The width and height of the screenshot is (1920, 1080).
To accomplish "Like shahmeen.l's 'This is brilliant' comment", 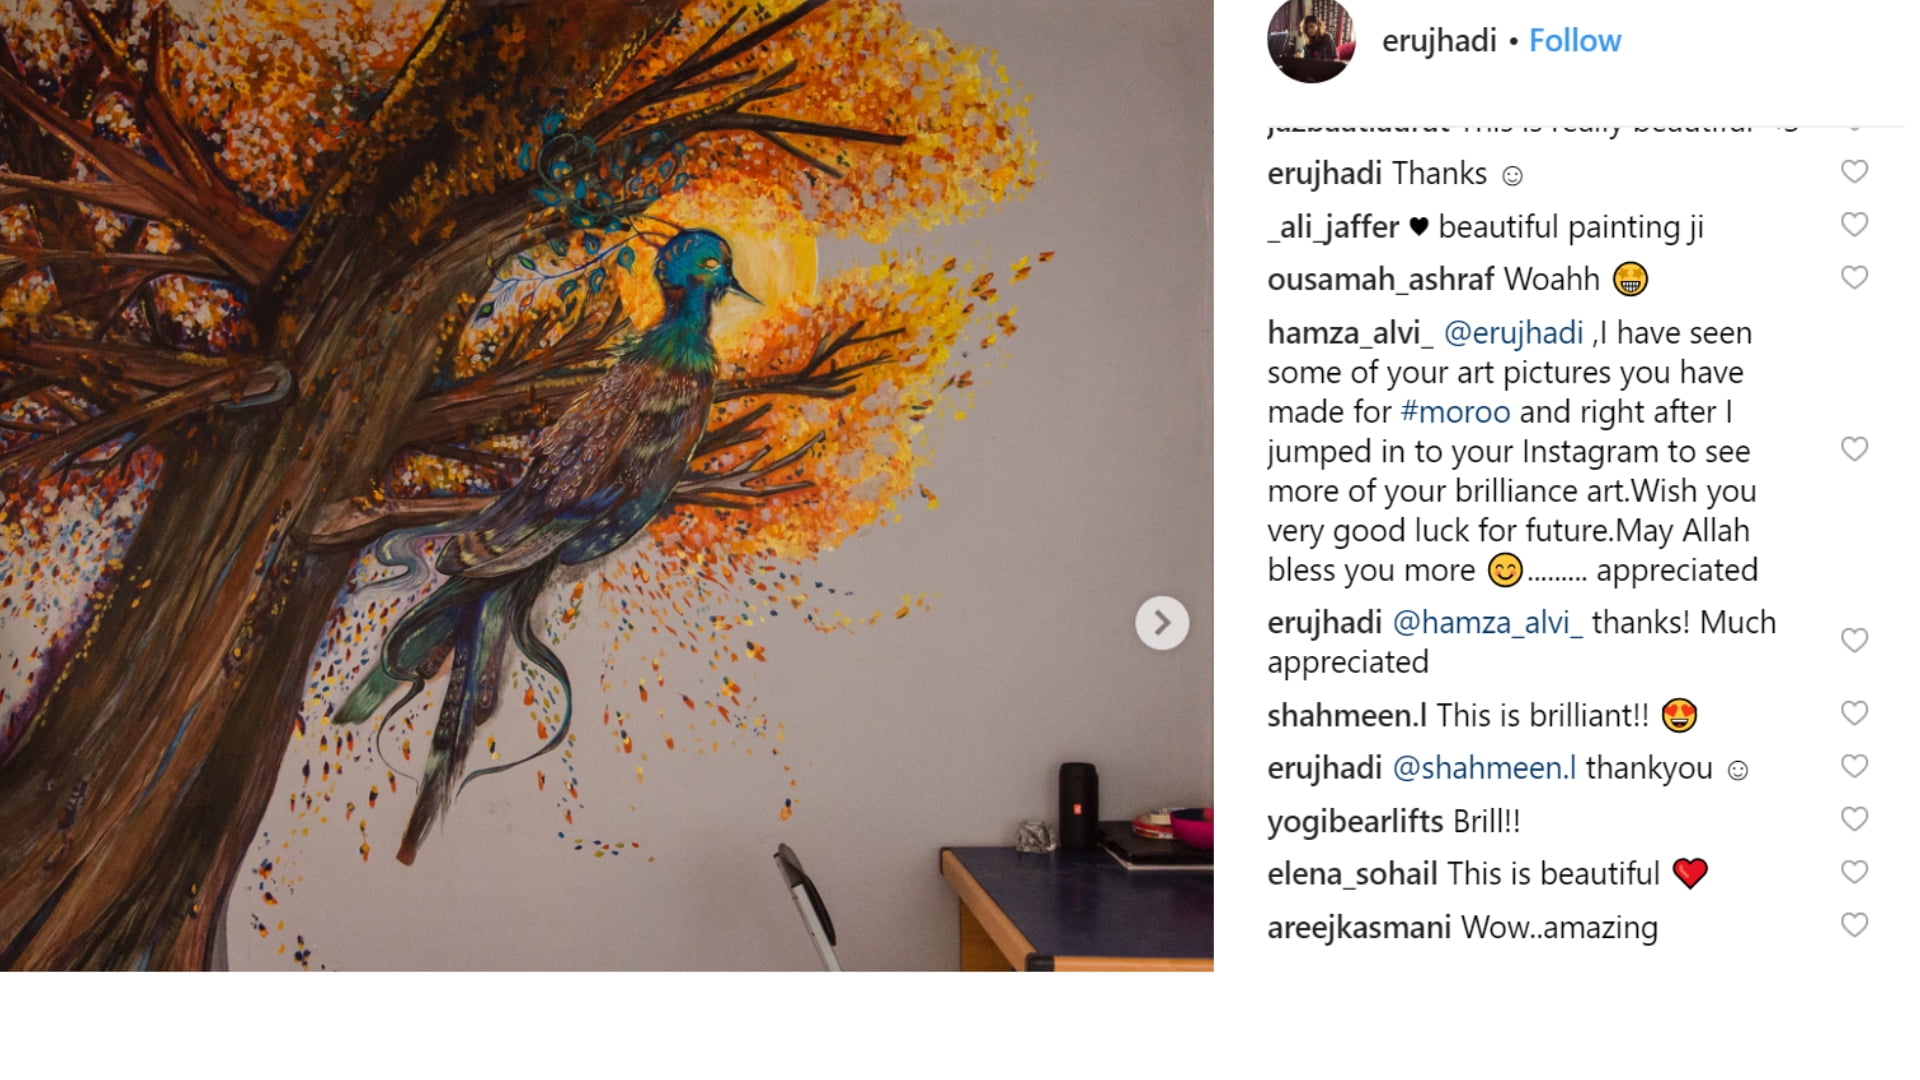I will 1854,713.
